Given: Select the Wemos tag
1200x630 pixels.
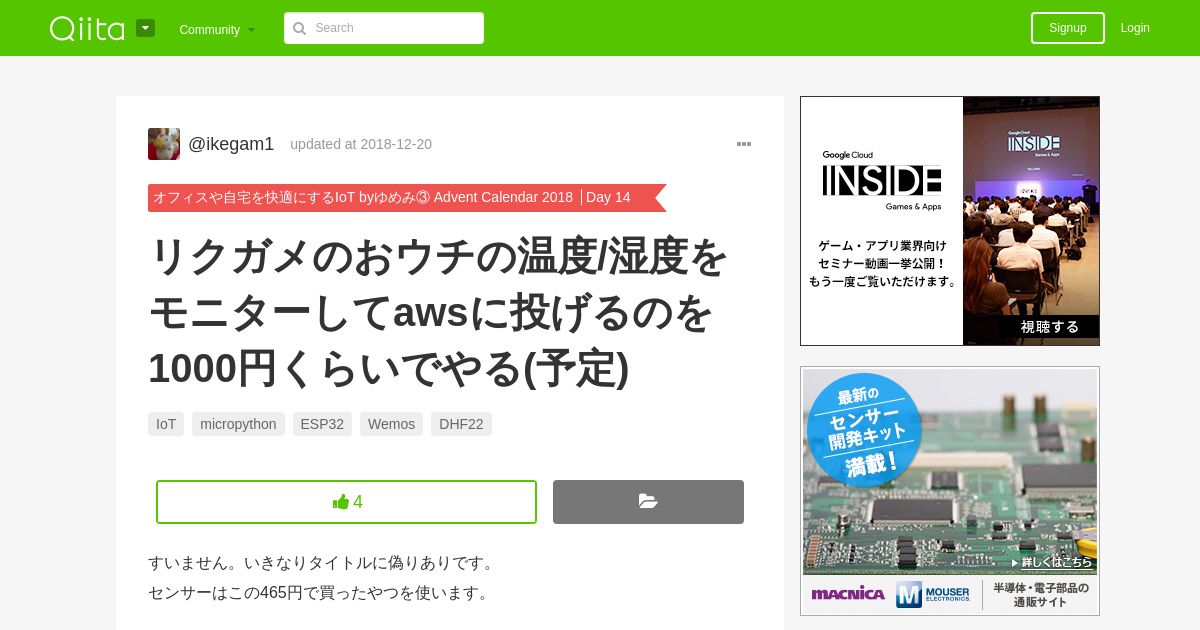Looking at the screenshot, I should [391, 424].
